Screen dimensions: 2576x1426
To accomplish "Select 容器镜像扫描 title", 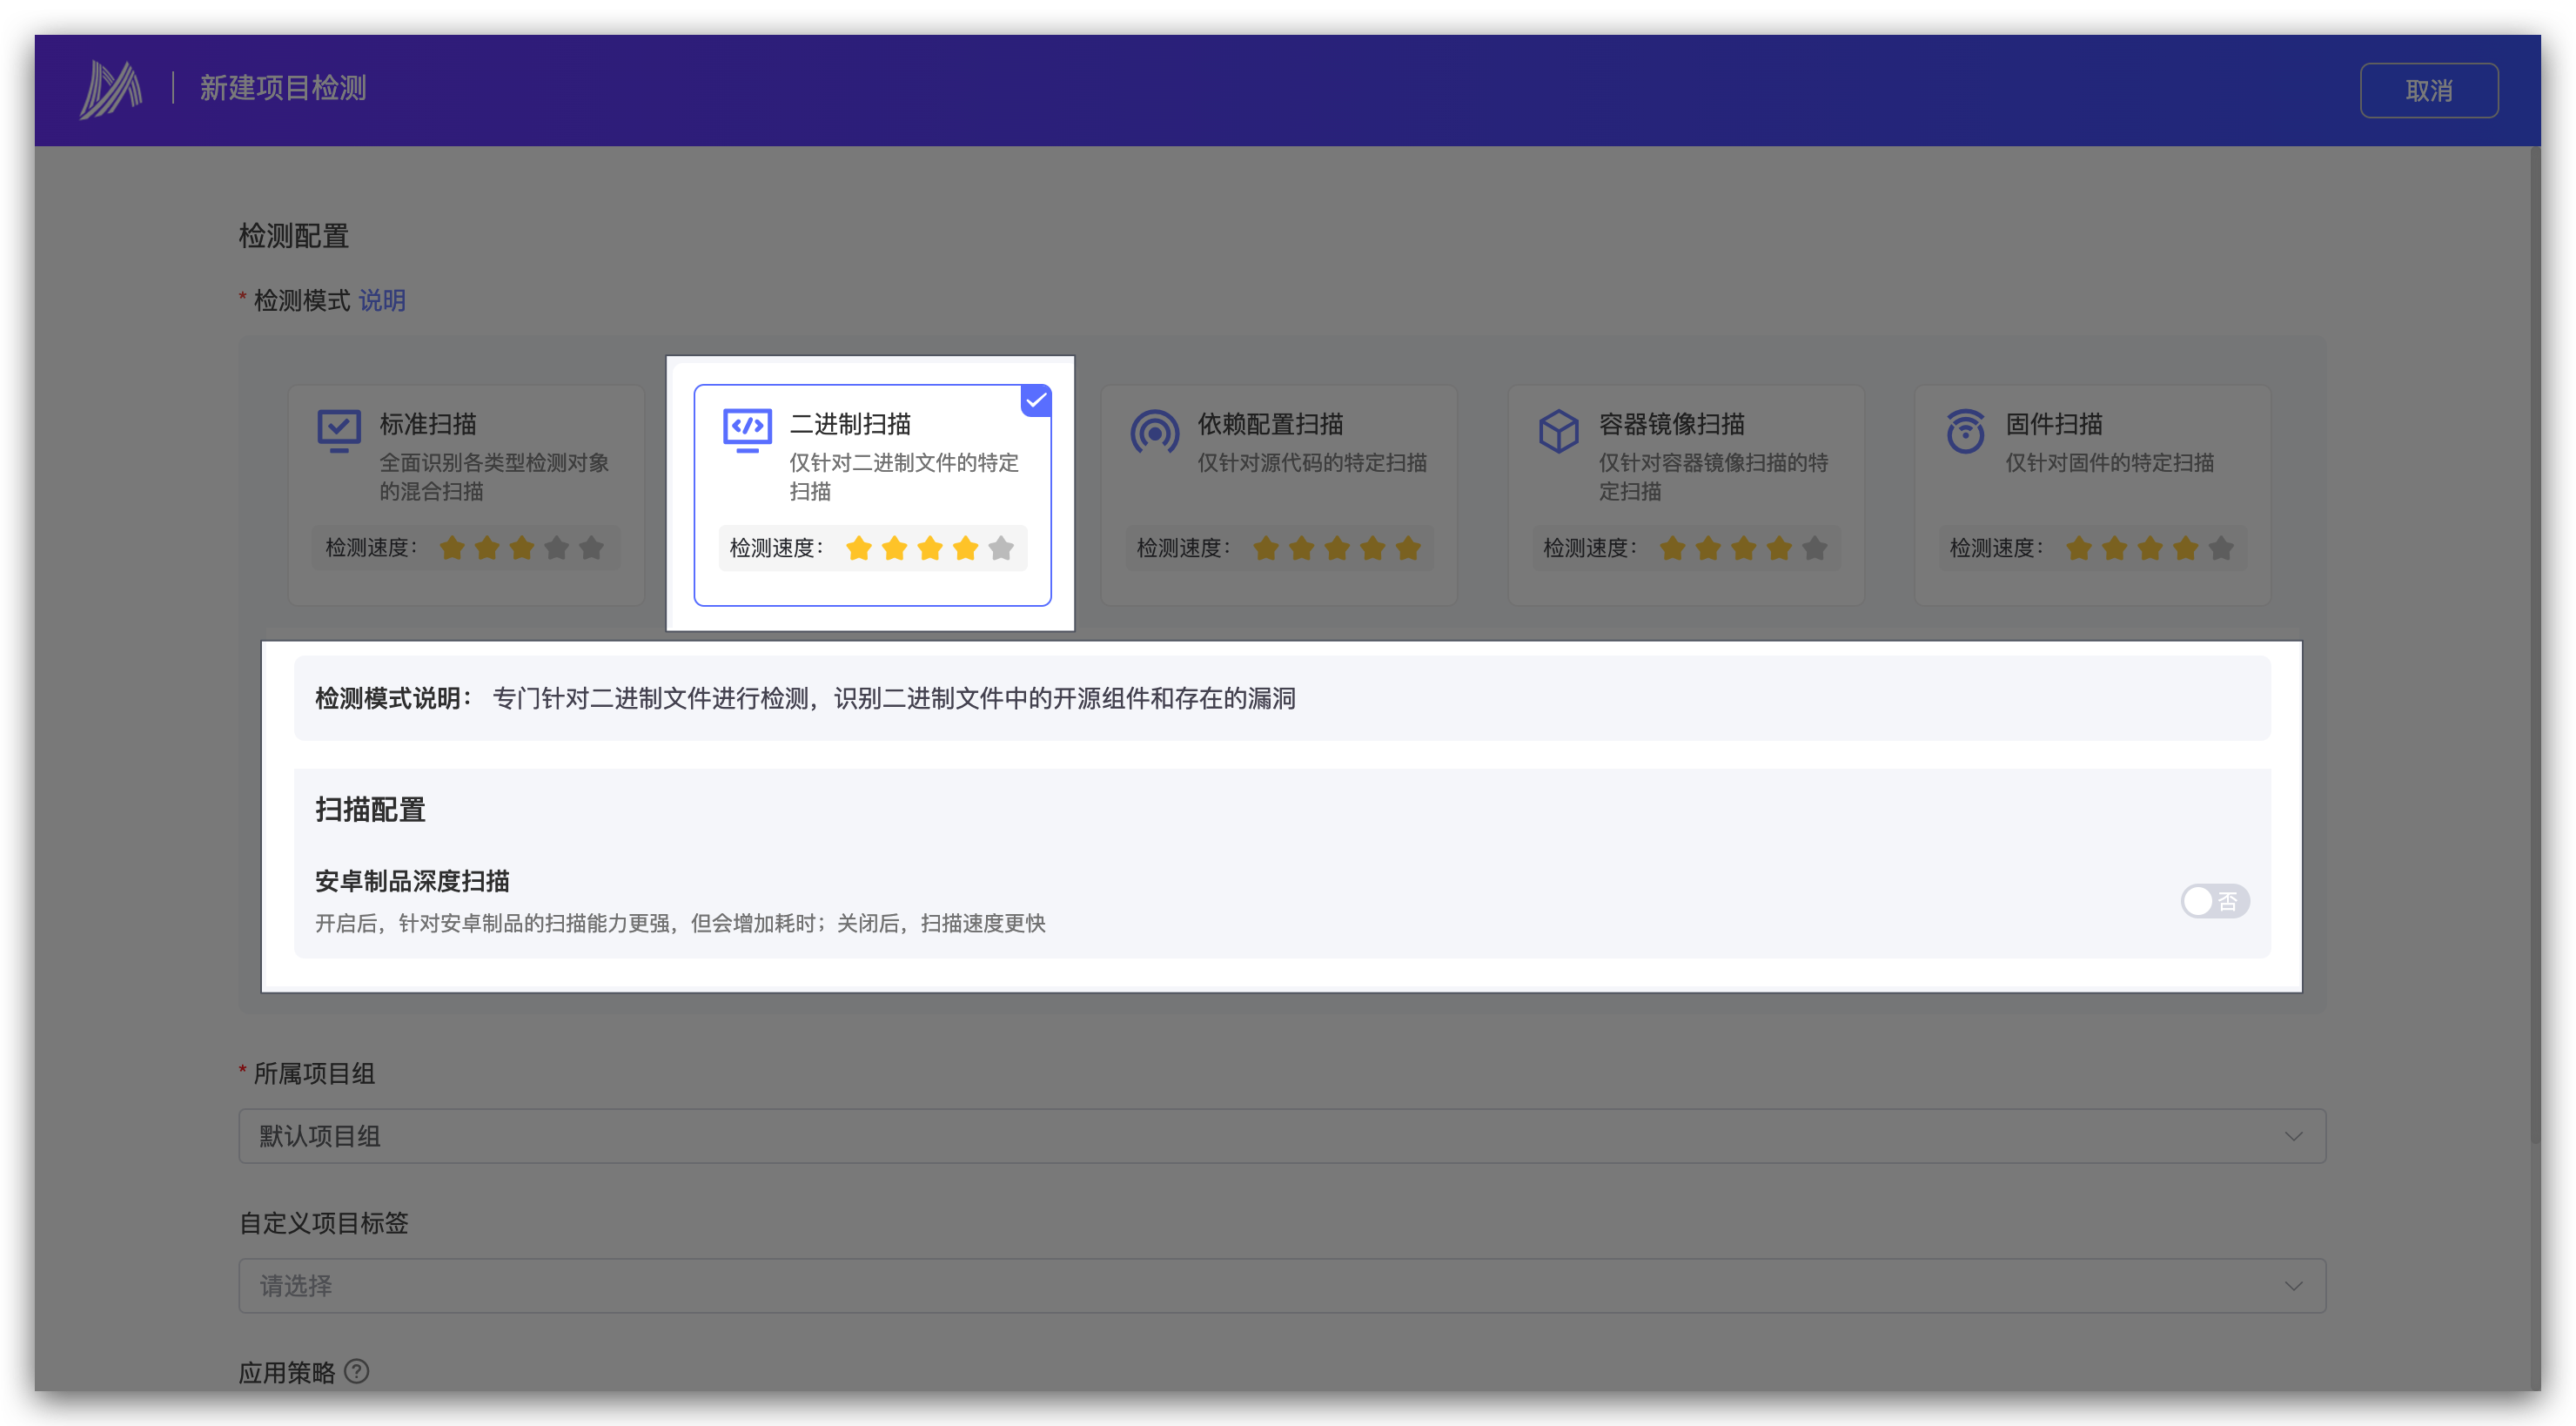I will pyautogui.click(x=1671, y=424).
